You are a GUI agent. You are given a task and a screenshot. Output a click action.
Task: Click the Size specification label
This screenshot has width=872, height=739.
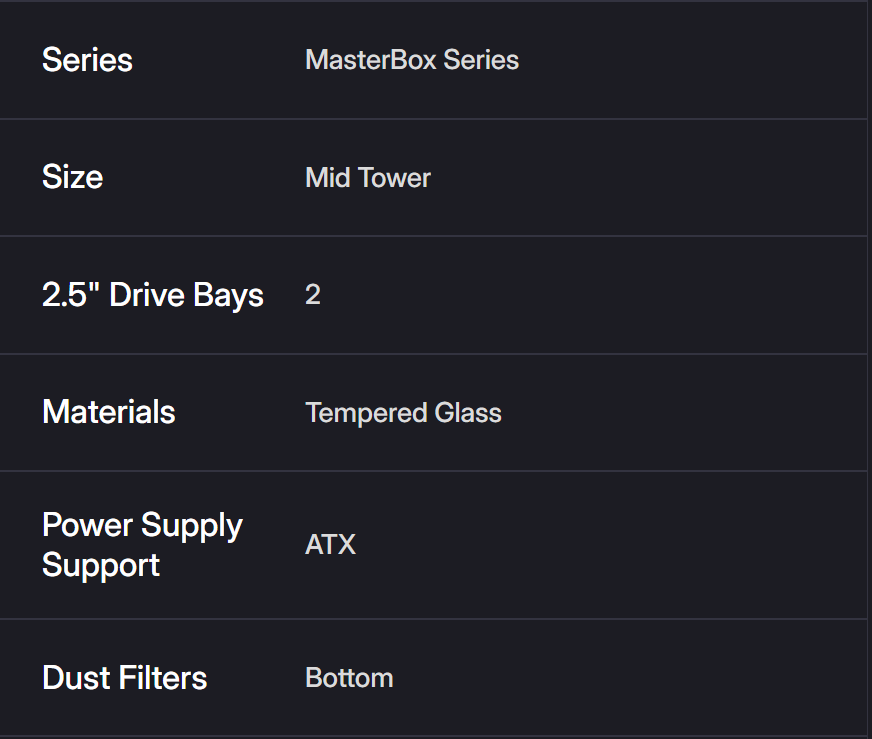point(72,178)
